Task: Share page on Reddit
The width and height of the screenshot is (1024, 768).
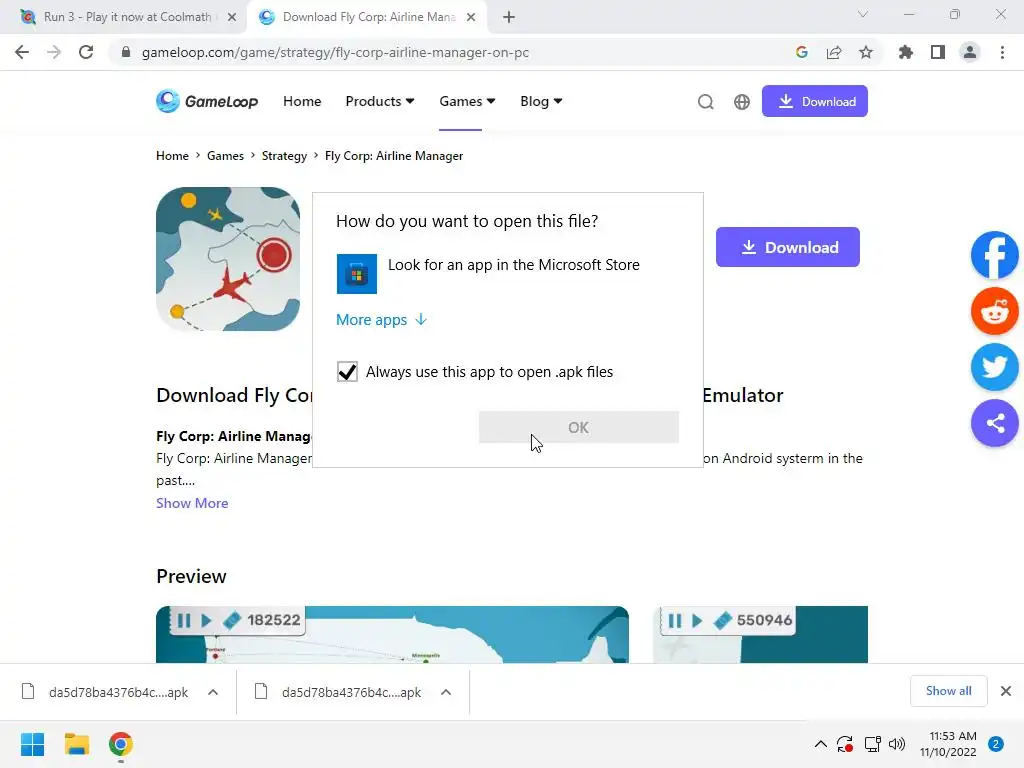Action: pos(994,311)
